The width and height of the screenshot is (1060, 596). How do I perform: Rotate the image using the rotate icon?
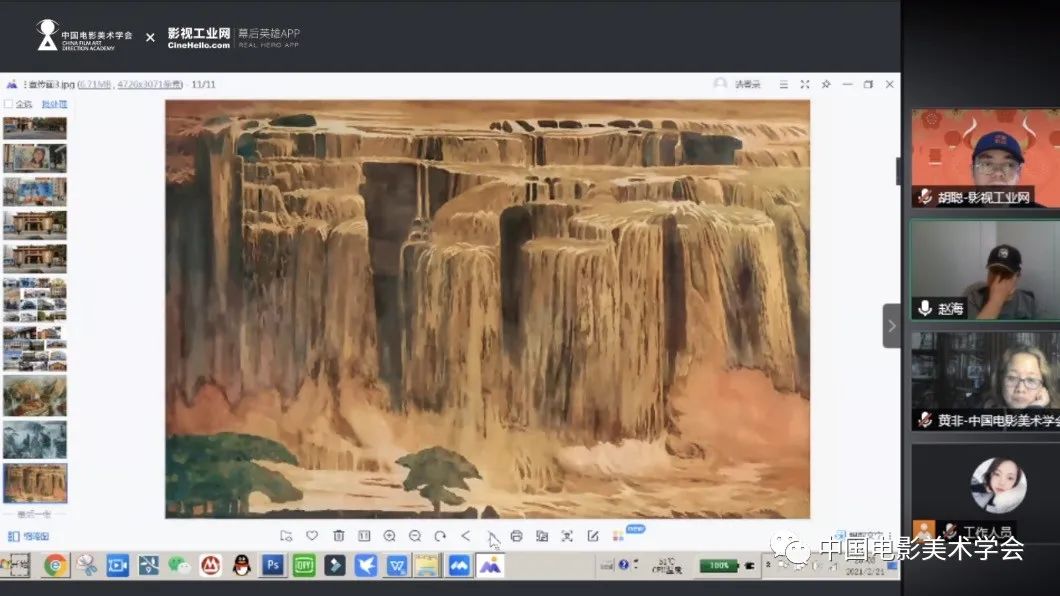pyautogui.click(x=440, y=536)
